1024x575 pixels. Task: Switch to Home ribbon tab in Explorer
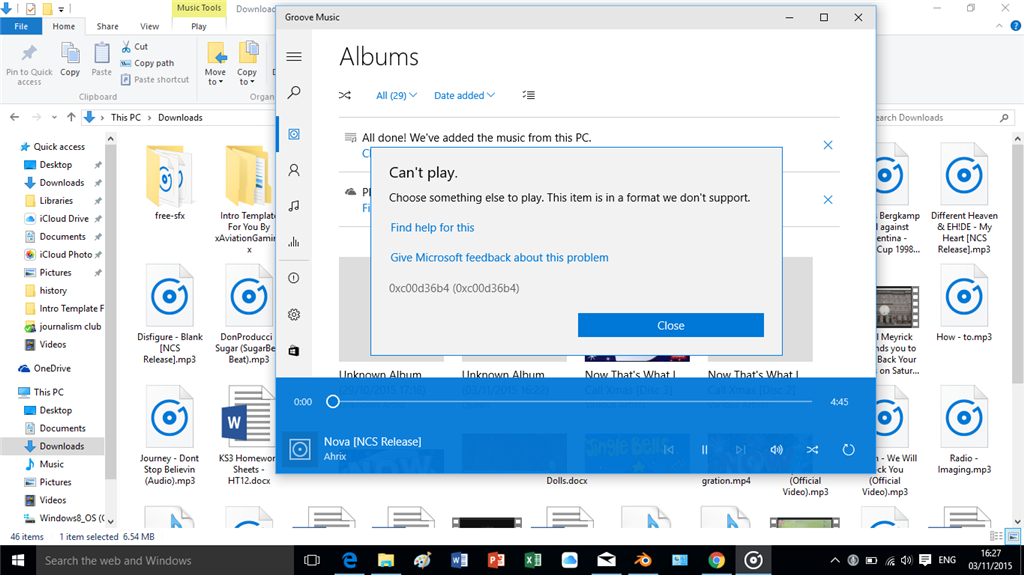point(63,26)
